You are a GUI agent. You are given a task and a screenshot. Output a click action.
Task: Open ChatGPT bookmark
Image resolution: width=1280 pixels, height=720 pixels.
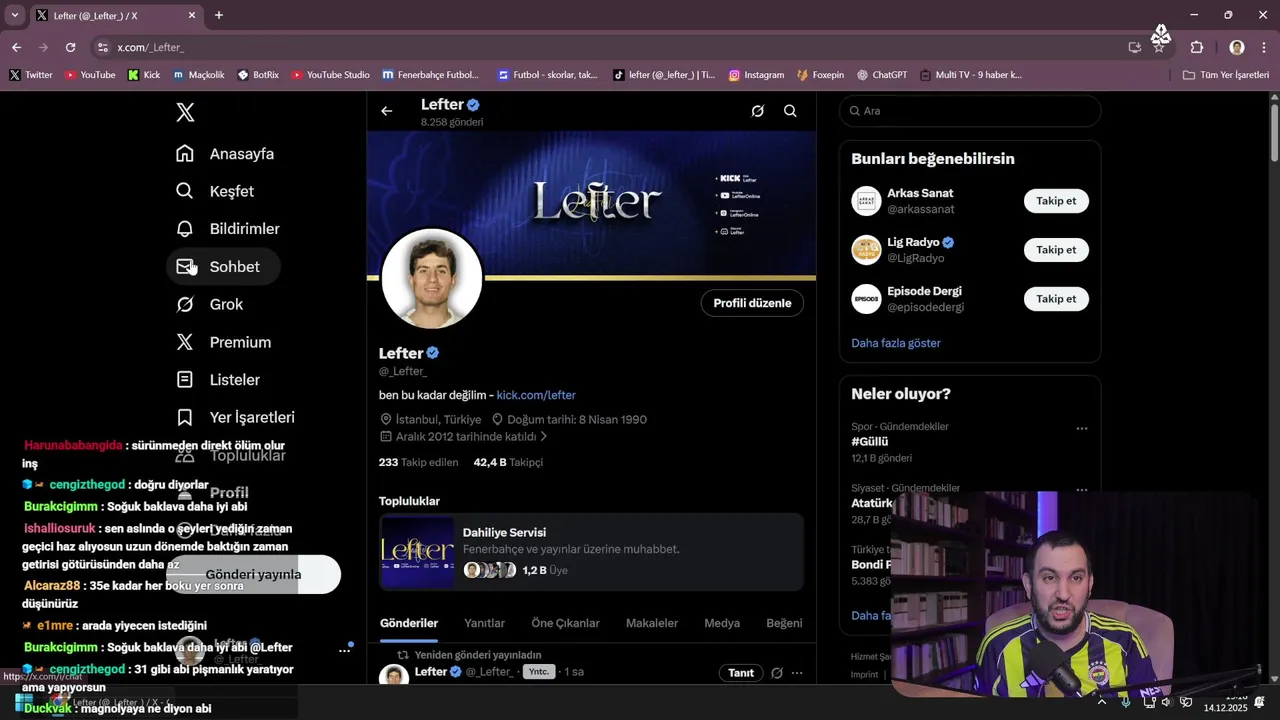point(882,75)
